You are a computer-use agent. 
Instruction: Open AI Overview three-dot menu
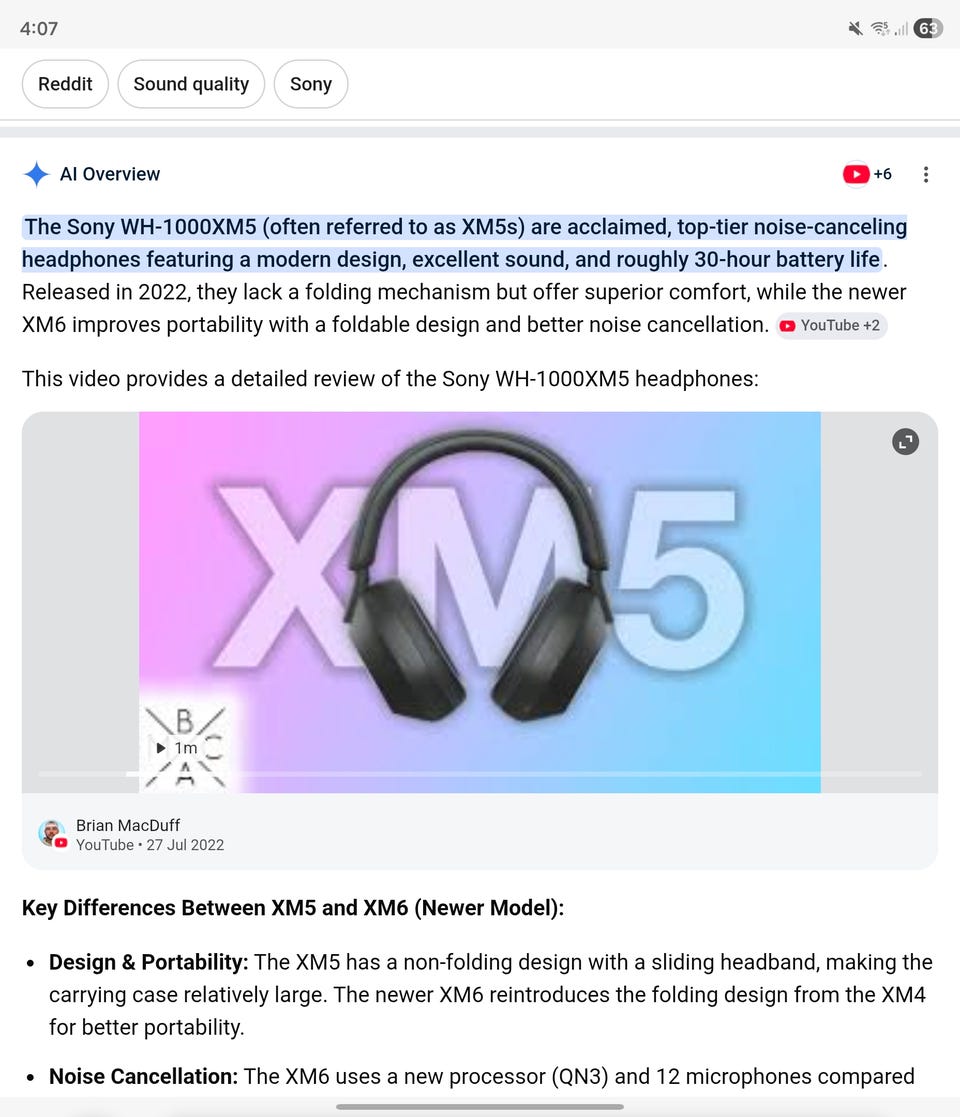(925, 175)
